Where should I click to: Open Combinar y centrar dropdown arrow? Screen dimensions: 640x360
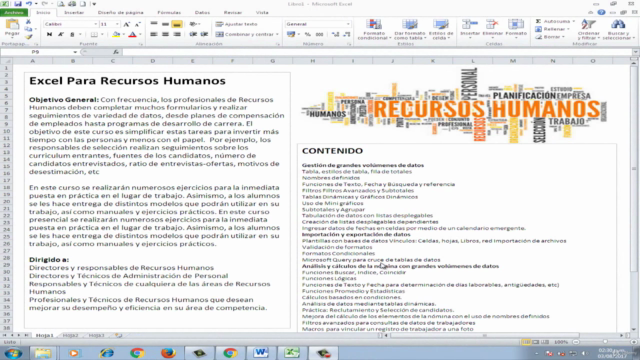pyautogui.click(x=277, y=34)
